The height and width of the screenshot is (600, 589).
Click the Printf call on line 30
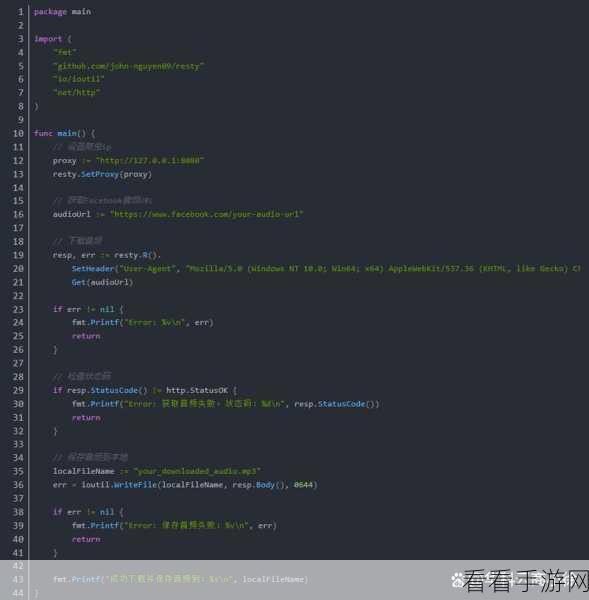225,404
